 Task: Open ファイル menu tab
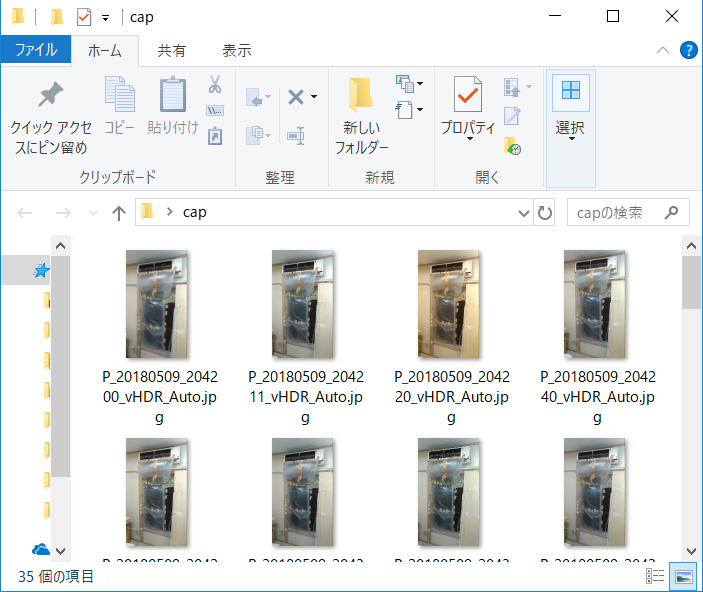(x=36, y=49)
